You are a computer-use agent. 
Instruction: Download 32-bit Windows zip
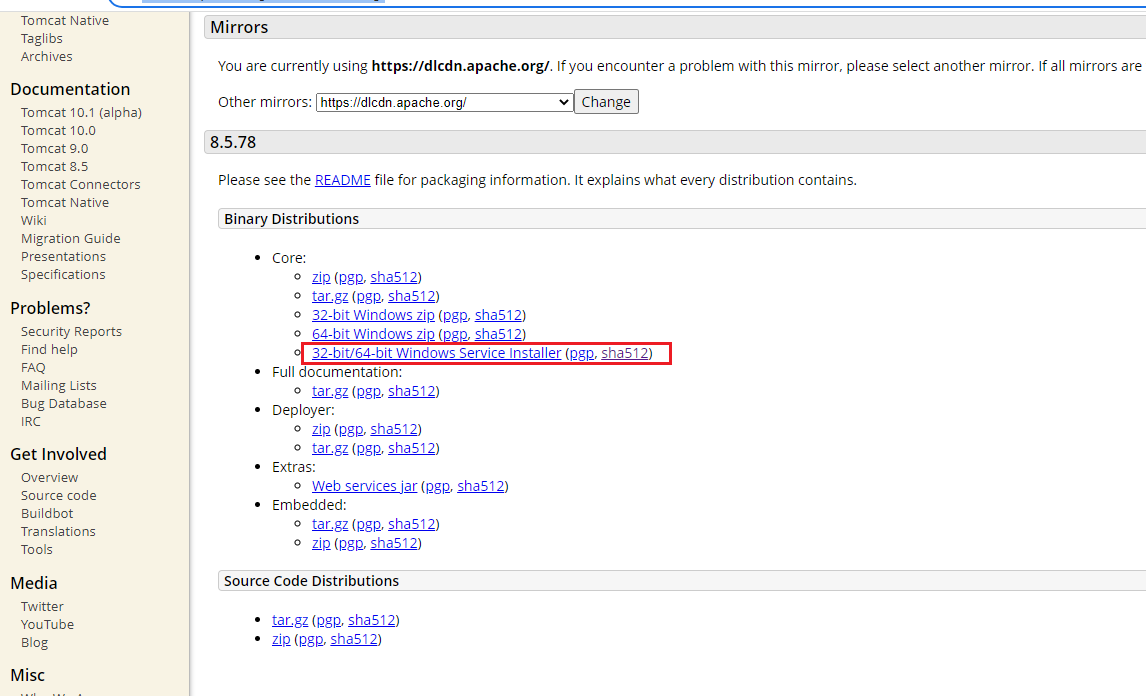[373, 315]
